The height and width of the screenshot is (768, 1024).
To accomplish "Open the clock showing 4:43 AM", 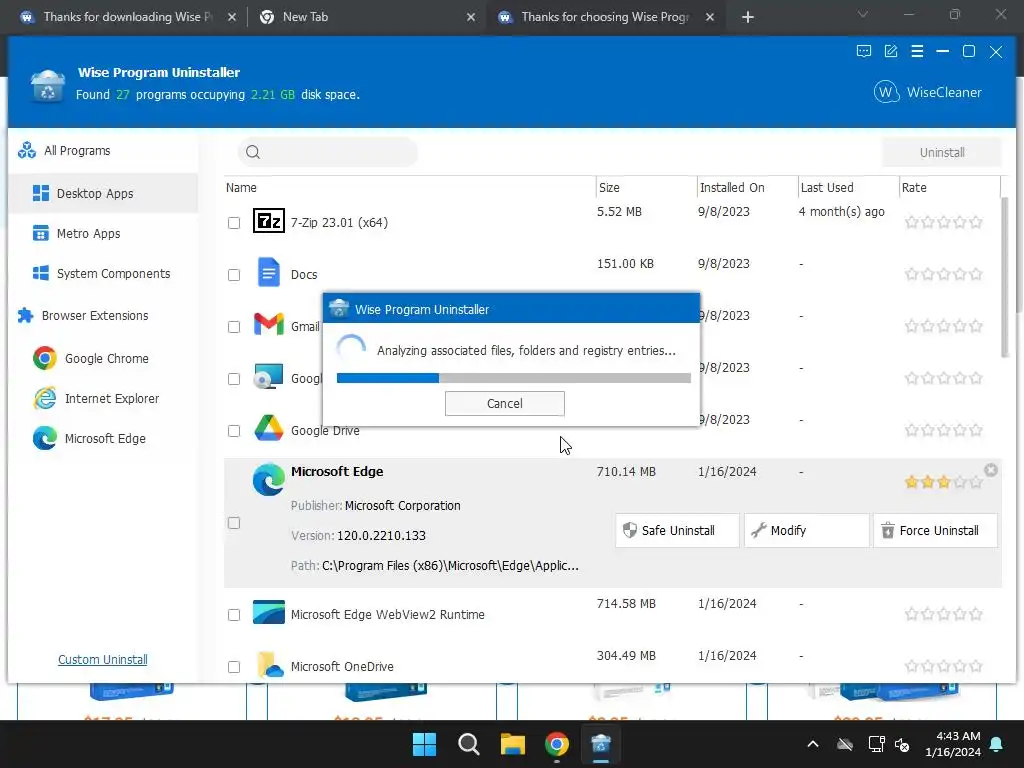I will click(x=953, y=744).
